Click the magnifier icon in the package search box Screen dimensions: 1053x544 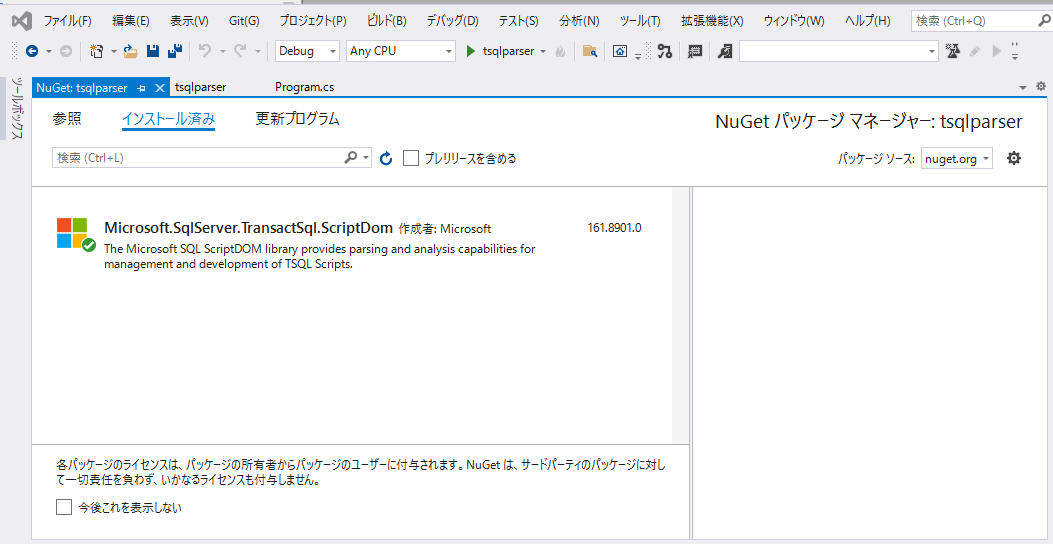tap(351, 158)
